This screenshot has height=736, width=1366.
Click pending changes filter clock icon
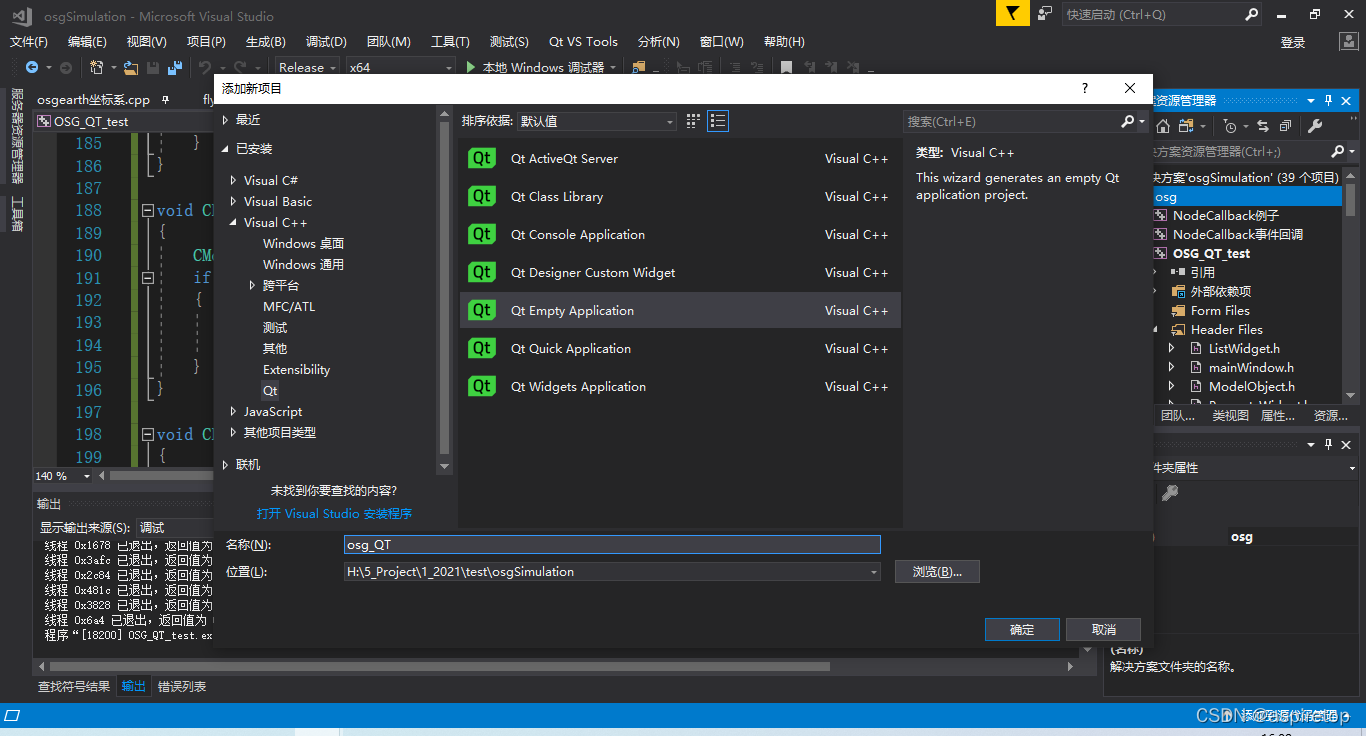(1230, 126)
